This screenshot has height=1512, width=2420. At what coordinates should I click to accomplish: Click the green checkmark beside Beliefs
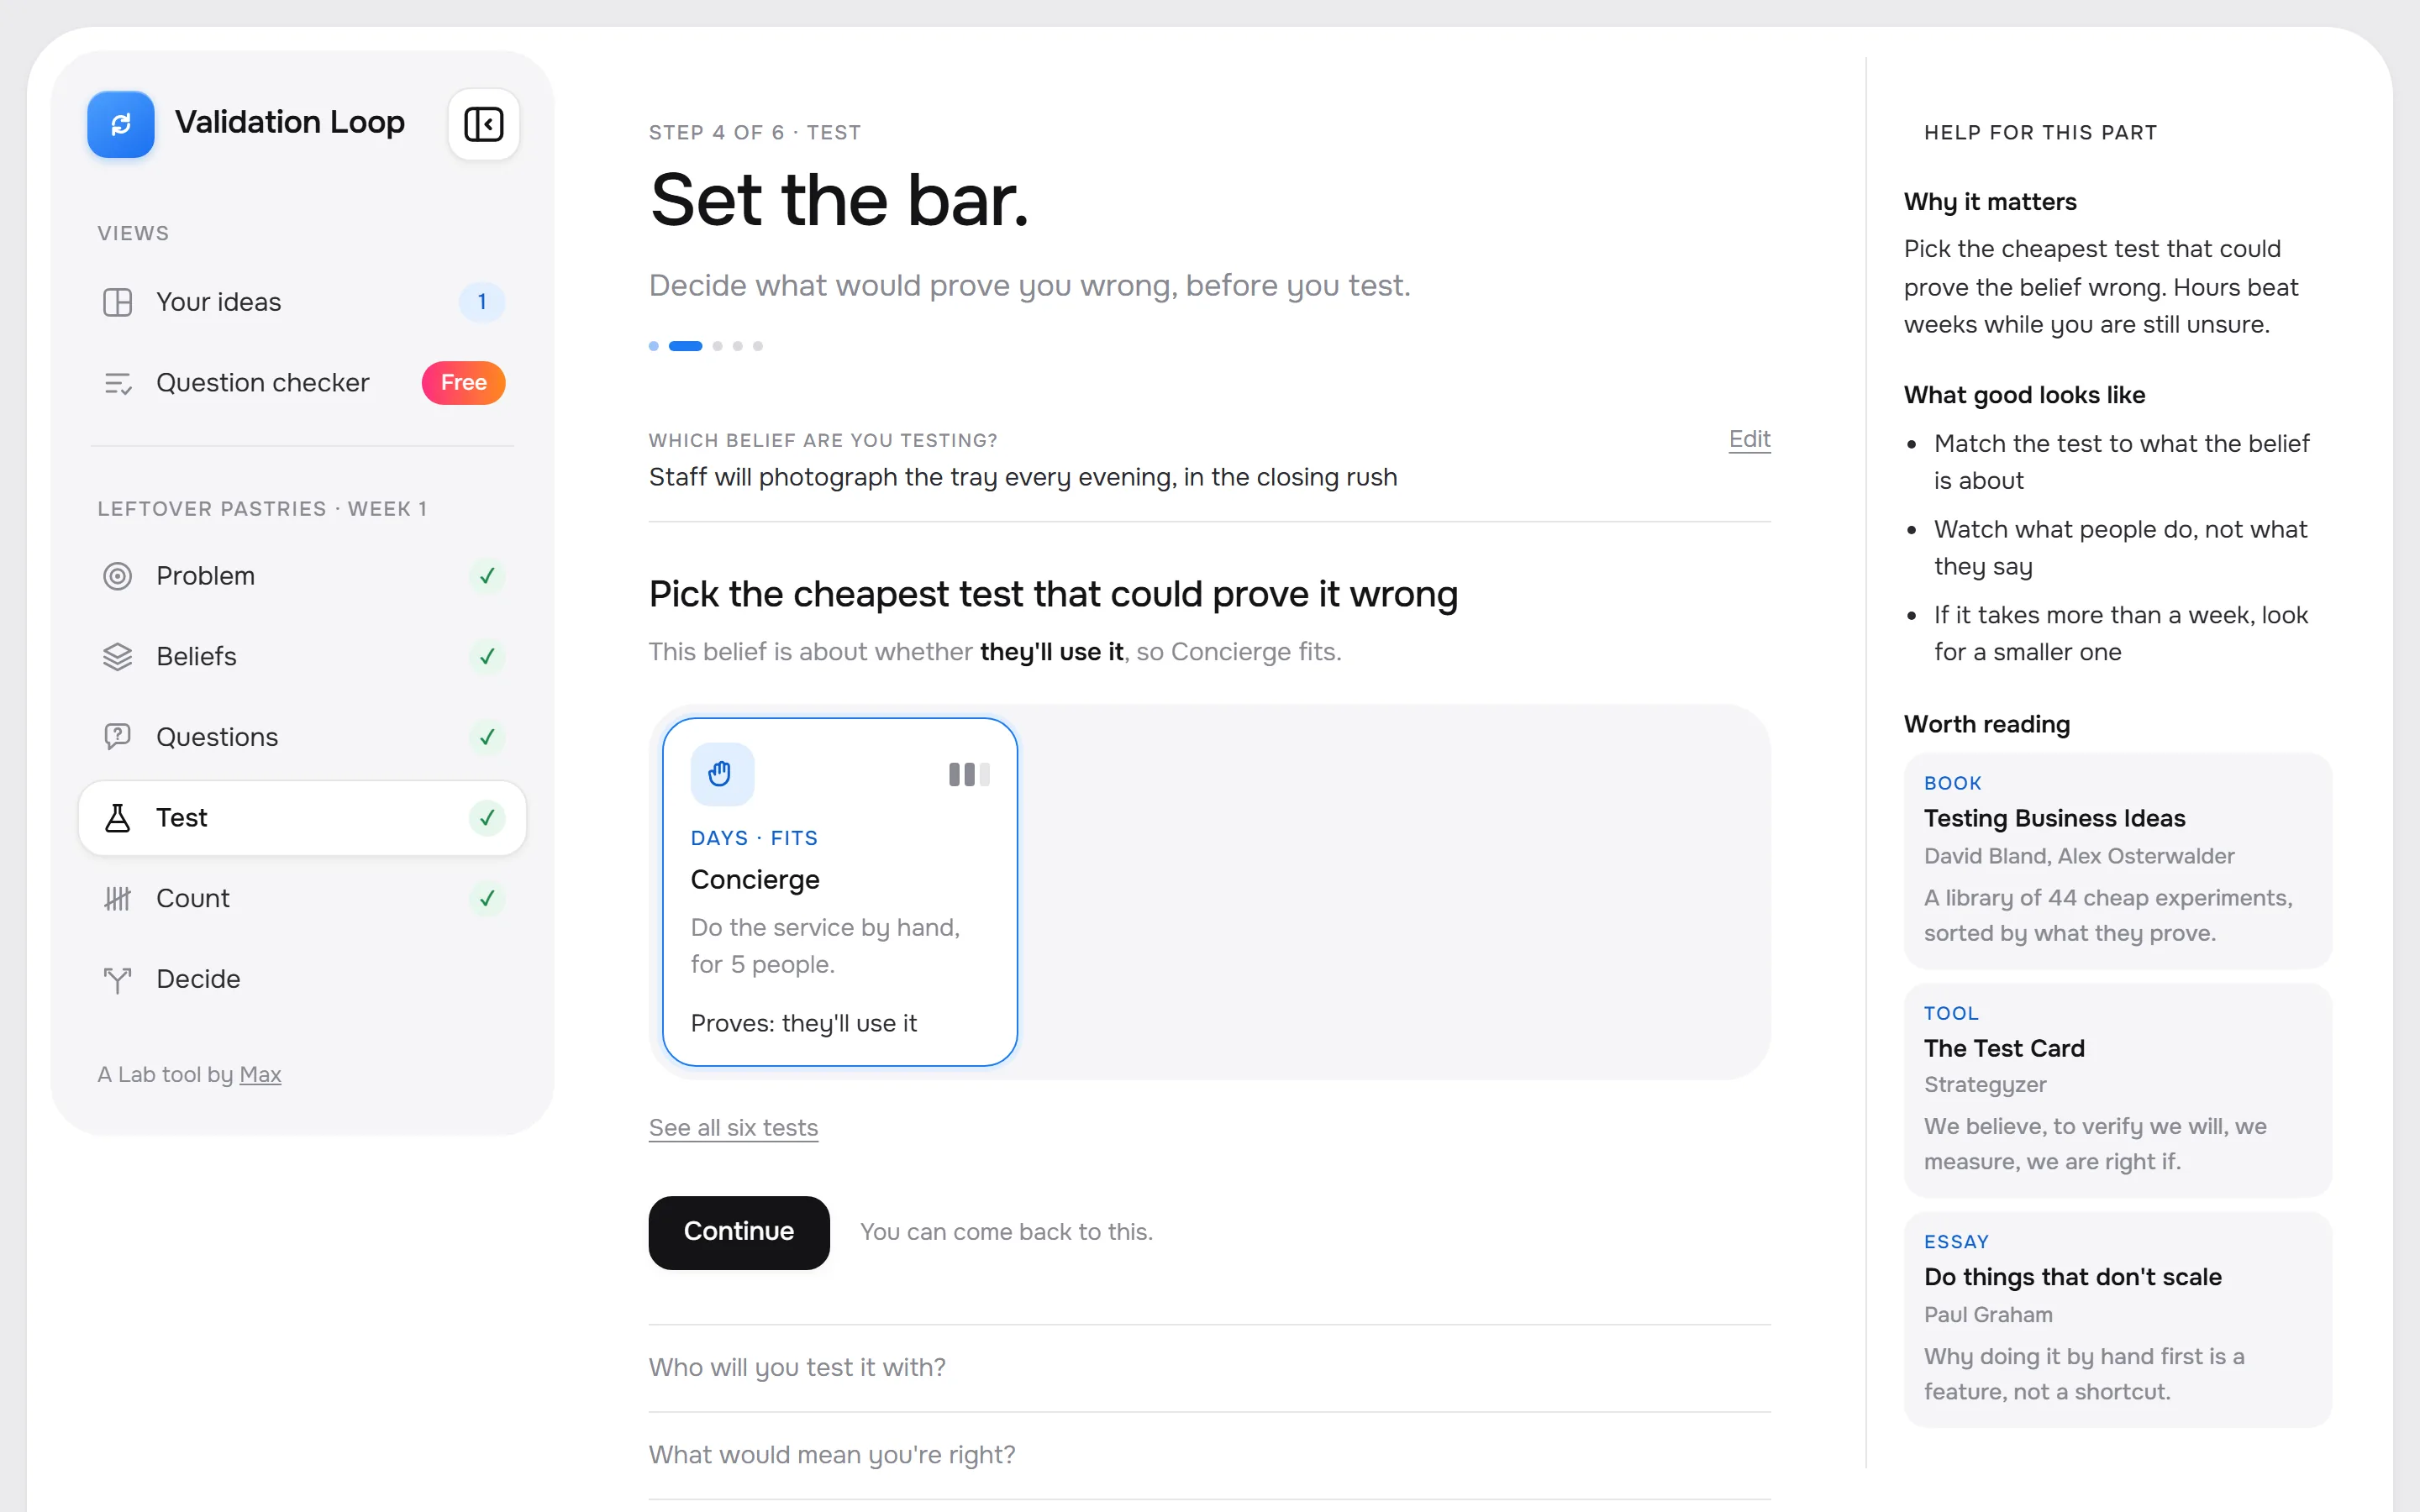tap(487, 657)
